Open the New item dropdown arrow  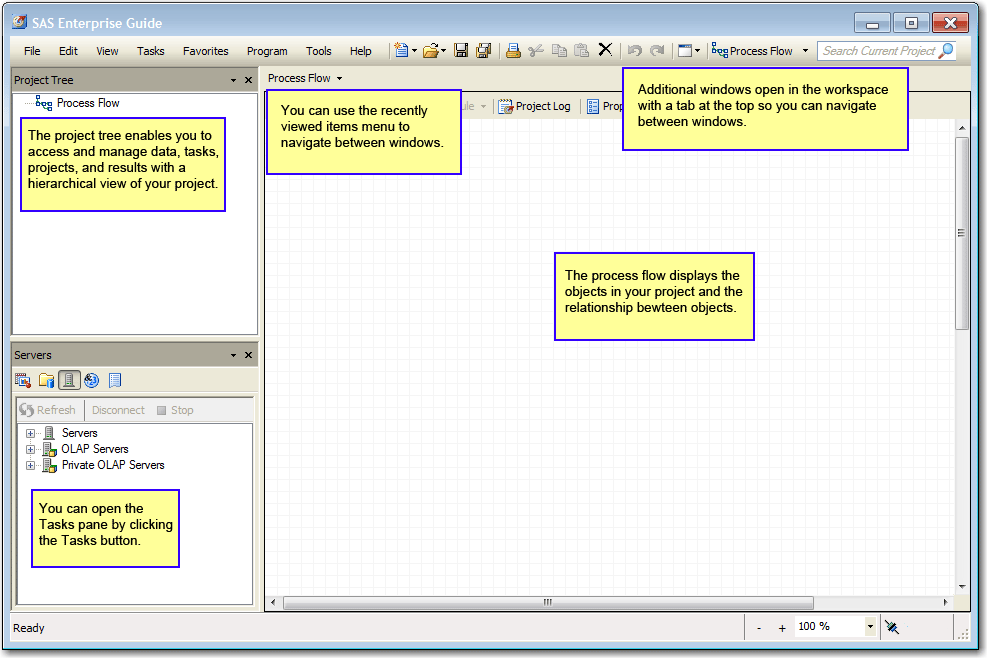pyautogui.click(x=412, y=50)
